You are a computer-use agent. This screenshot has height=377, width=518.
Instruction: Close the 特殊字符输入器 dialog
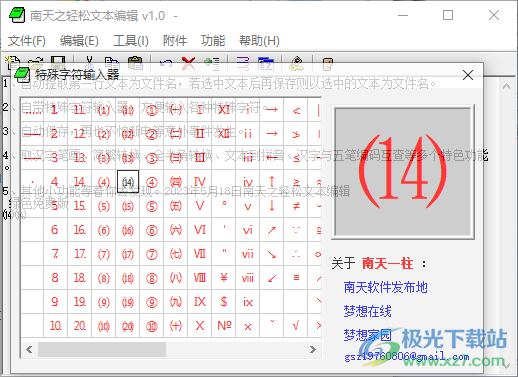468,75
